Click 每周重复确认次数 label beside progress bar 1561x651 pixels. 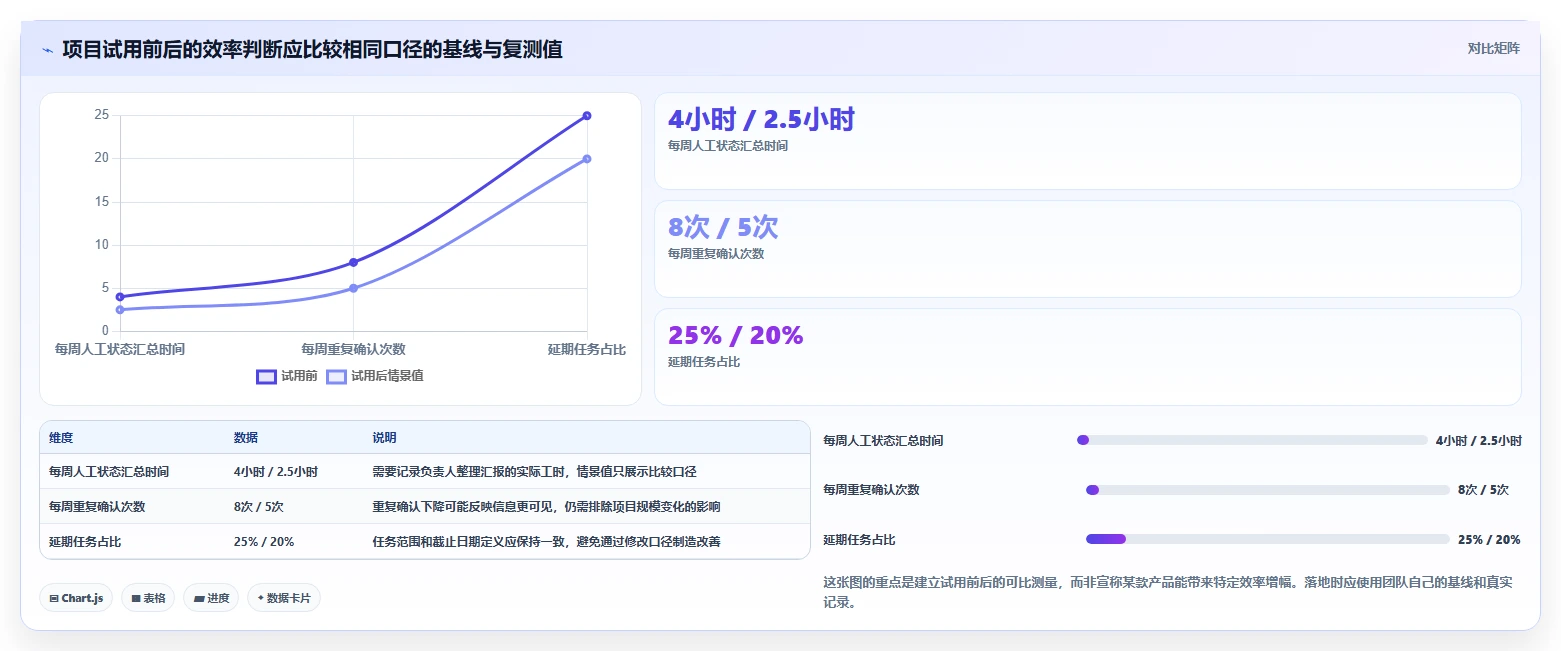(x=871, y=490)
